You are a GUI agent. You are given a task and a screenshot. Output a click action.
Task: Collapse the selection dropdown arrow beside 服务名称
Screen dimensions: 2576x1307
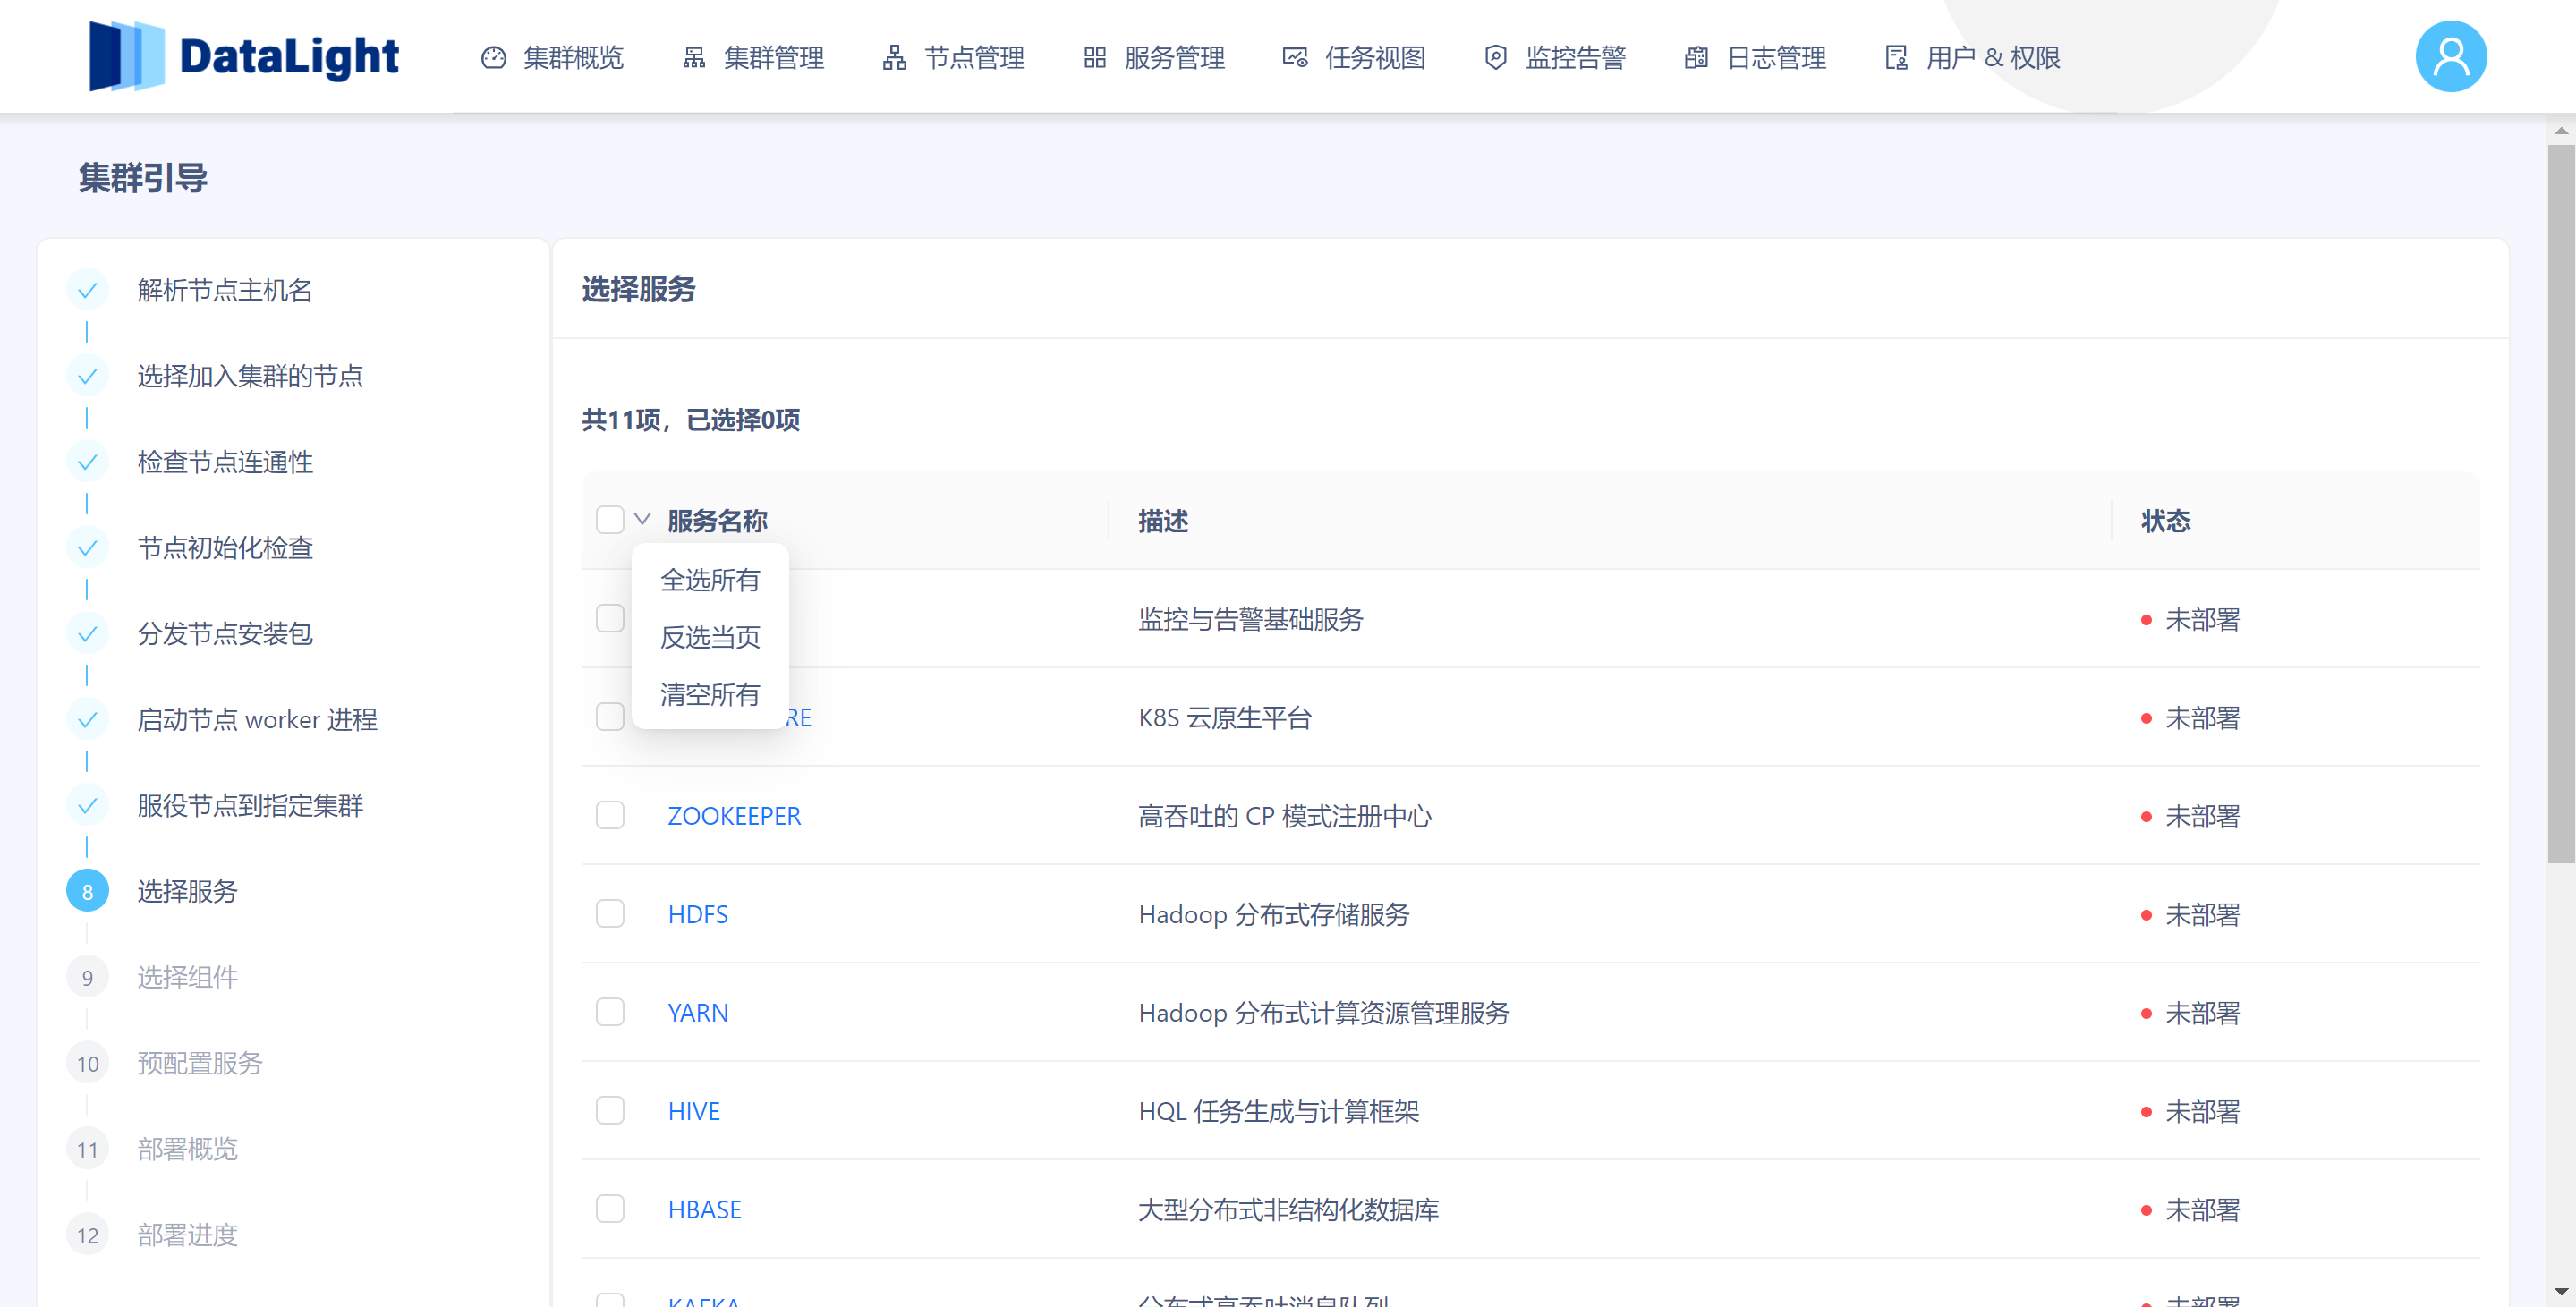pos(643,519)
